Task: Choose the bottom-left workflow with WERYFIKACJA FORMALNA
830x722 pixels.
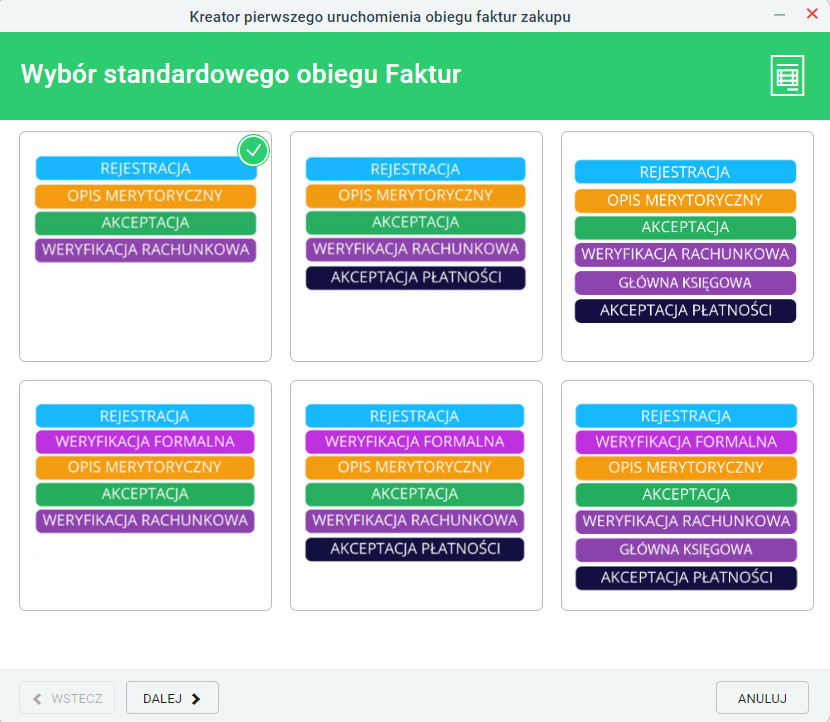Action: point(146,495)
